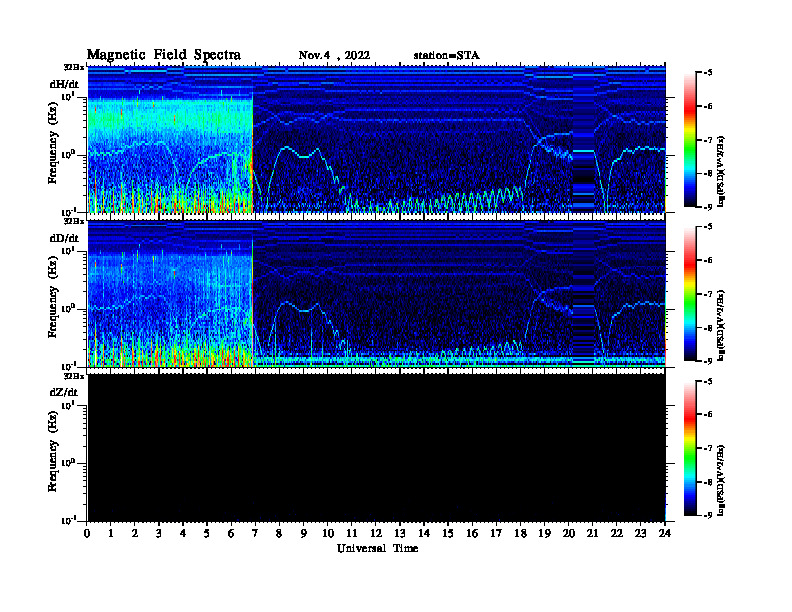
Task: Click hour 3 on the time axis
Action: [159, 533]
